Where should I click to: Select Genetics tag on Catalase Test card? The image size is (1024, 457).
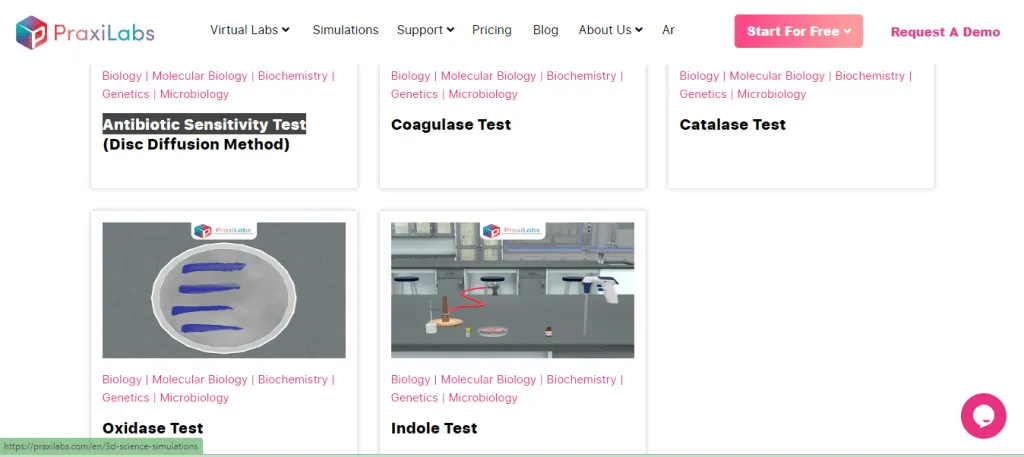pos(703,94)
